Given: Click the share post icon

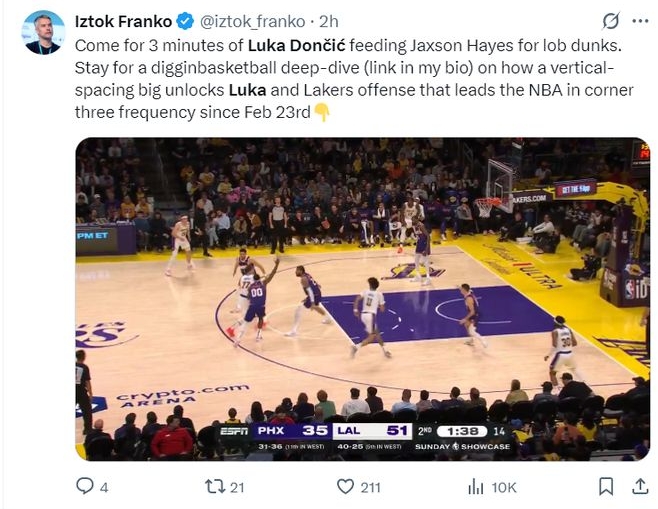Looking at the screenshot, I should pos(638,486).
